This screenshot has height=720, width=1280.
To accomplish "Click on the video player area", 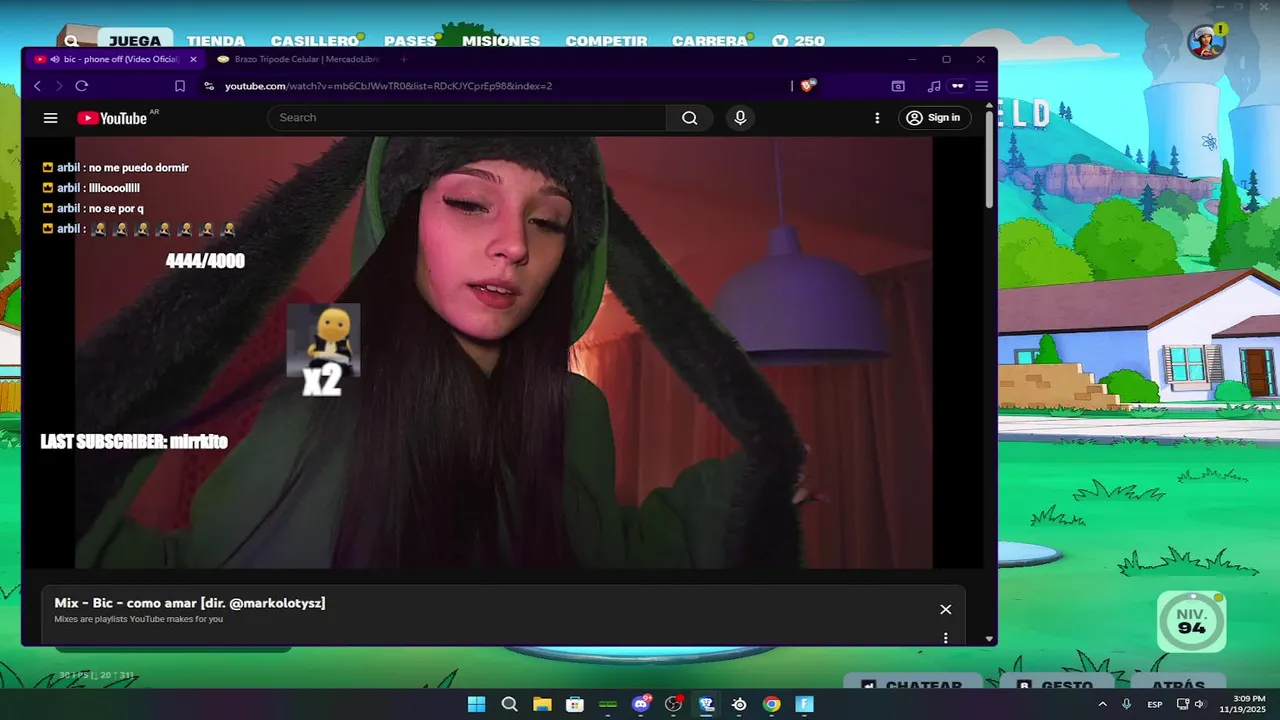I will coord(504,352).
